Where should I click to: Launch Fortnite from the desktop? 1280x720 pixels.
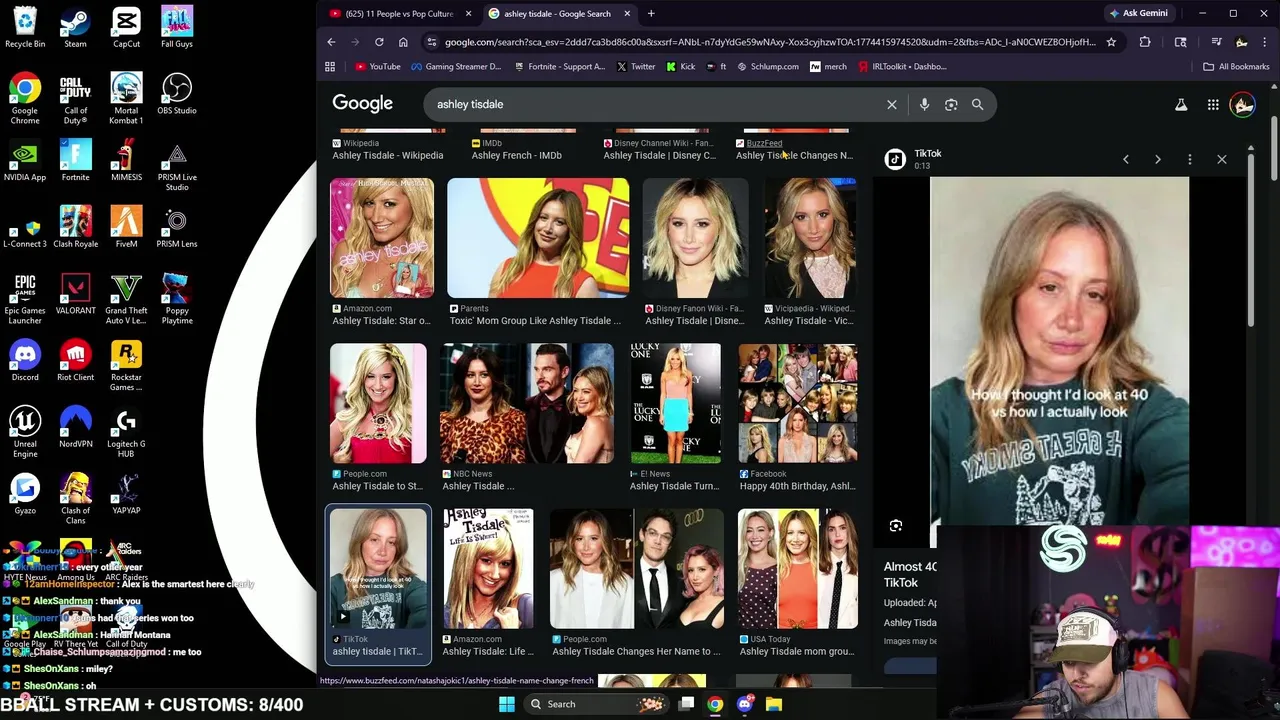[75, 161]
